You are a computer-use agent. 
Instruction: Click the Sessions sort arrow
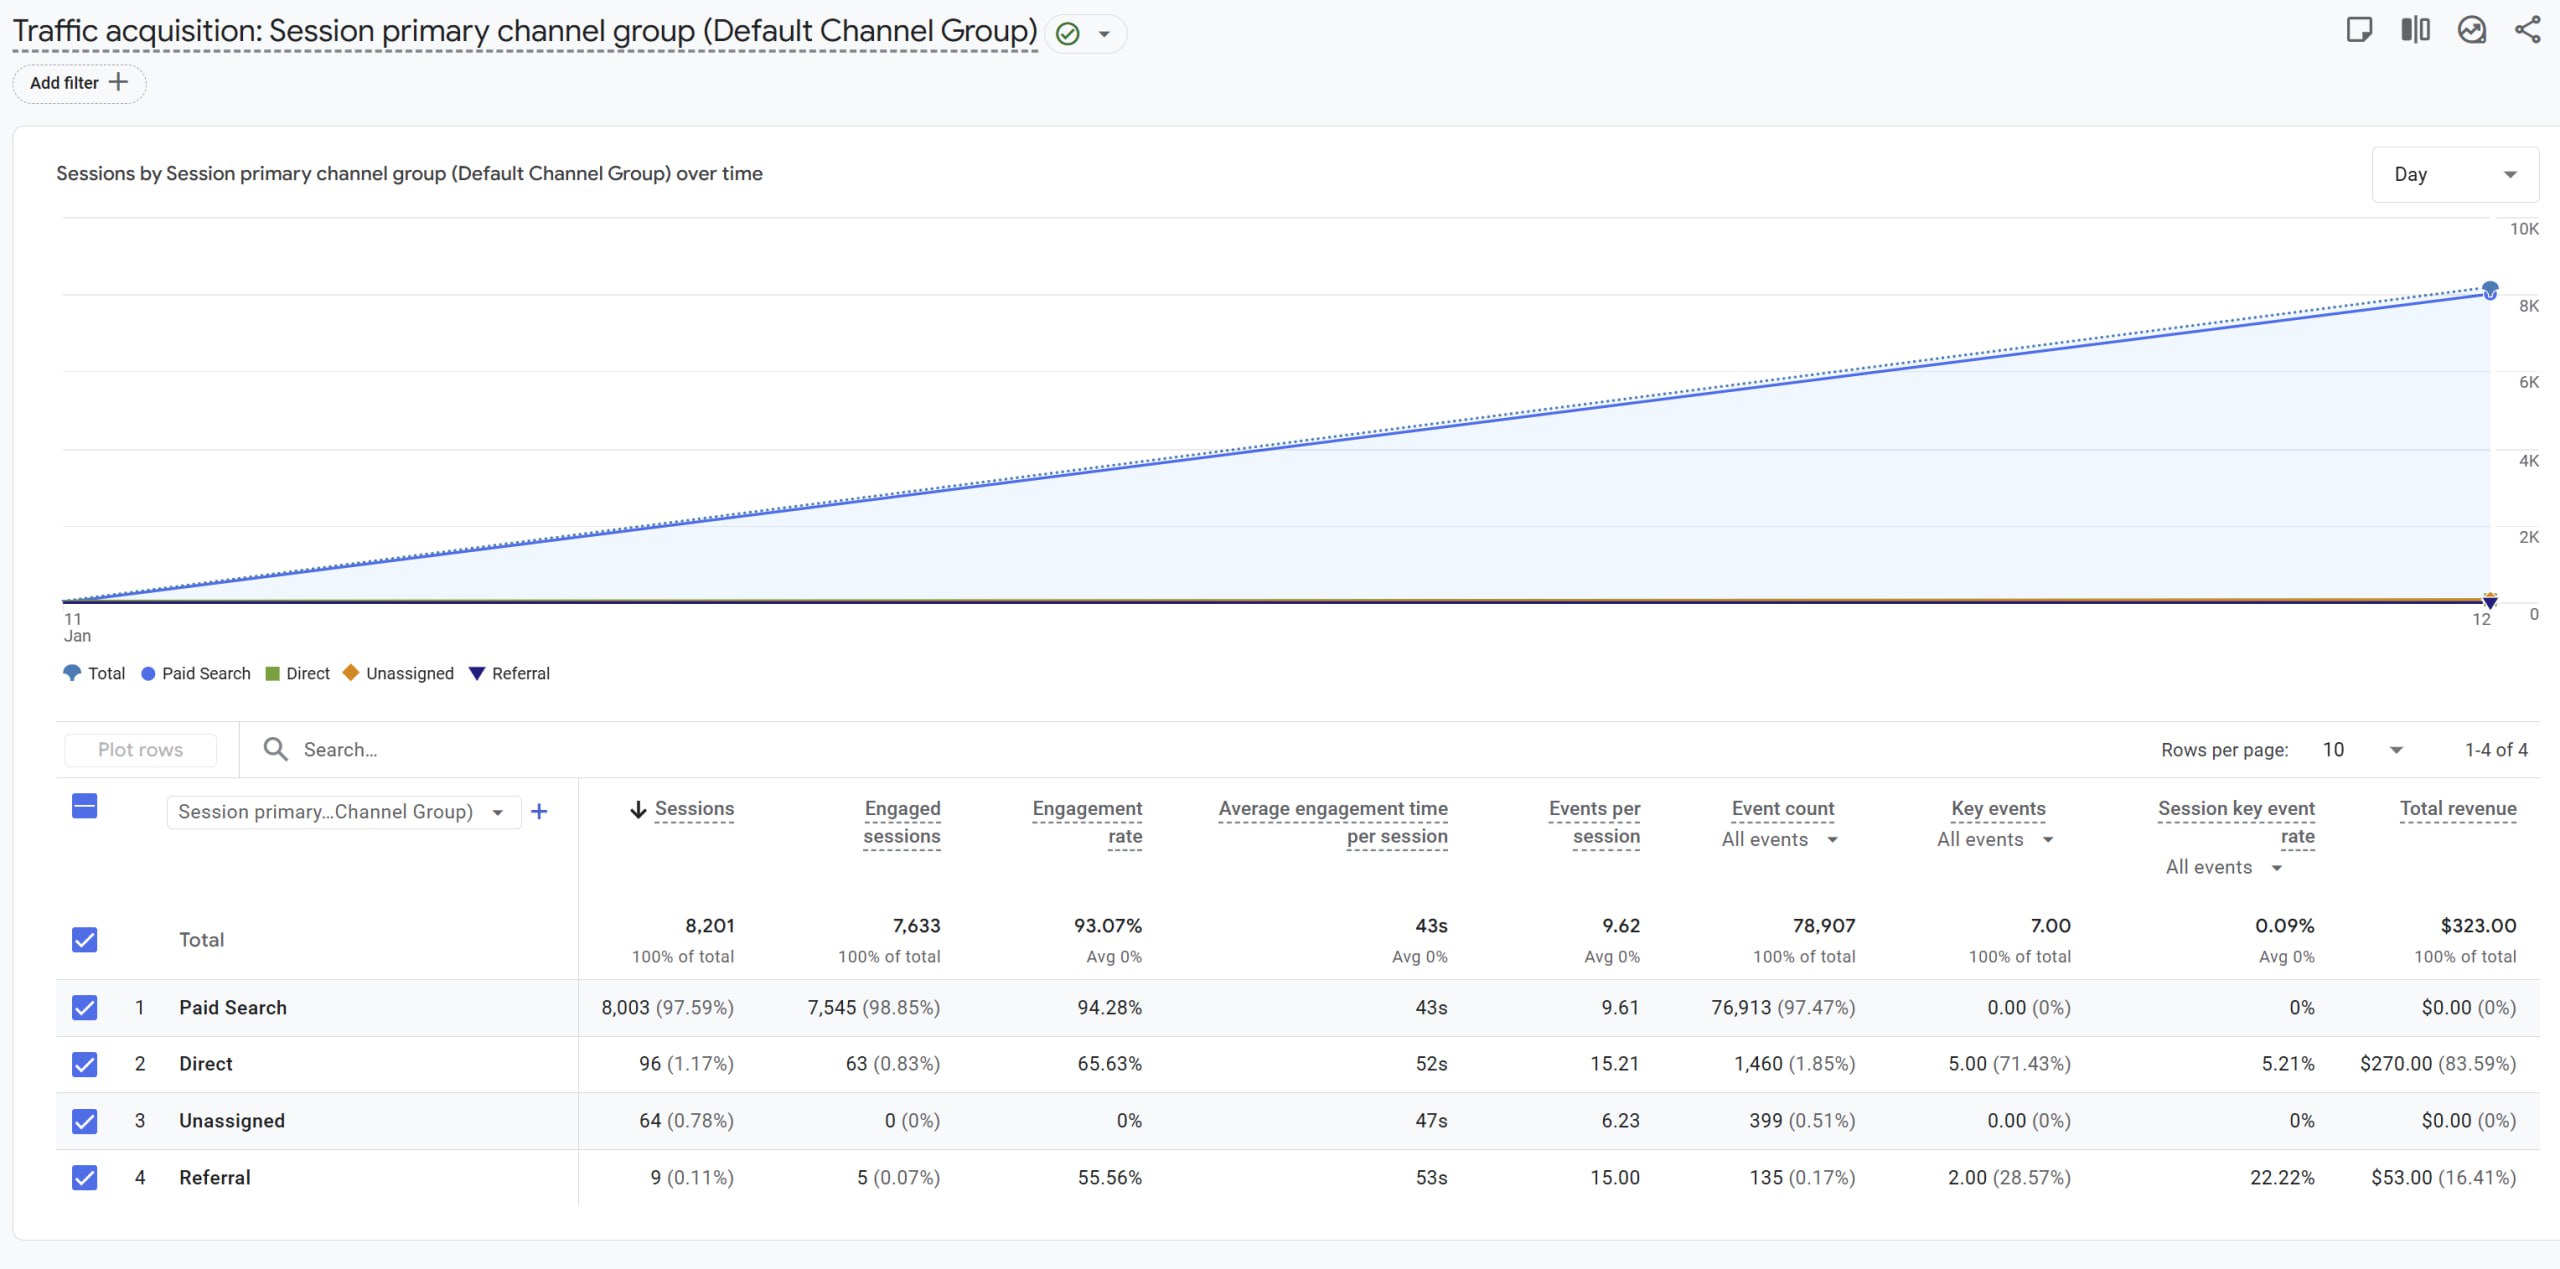638,809
